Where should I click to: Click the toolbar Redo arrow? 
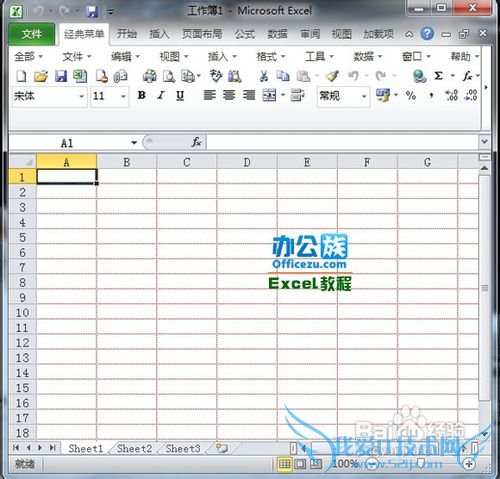(x=381, y=76)
